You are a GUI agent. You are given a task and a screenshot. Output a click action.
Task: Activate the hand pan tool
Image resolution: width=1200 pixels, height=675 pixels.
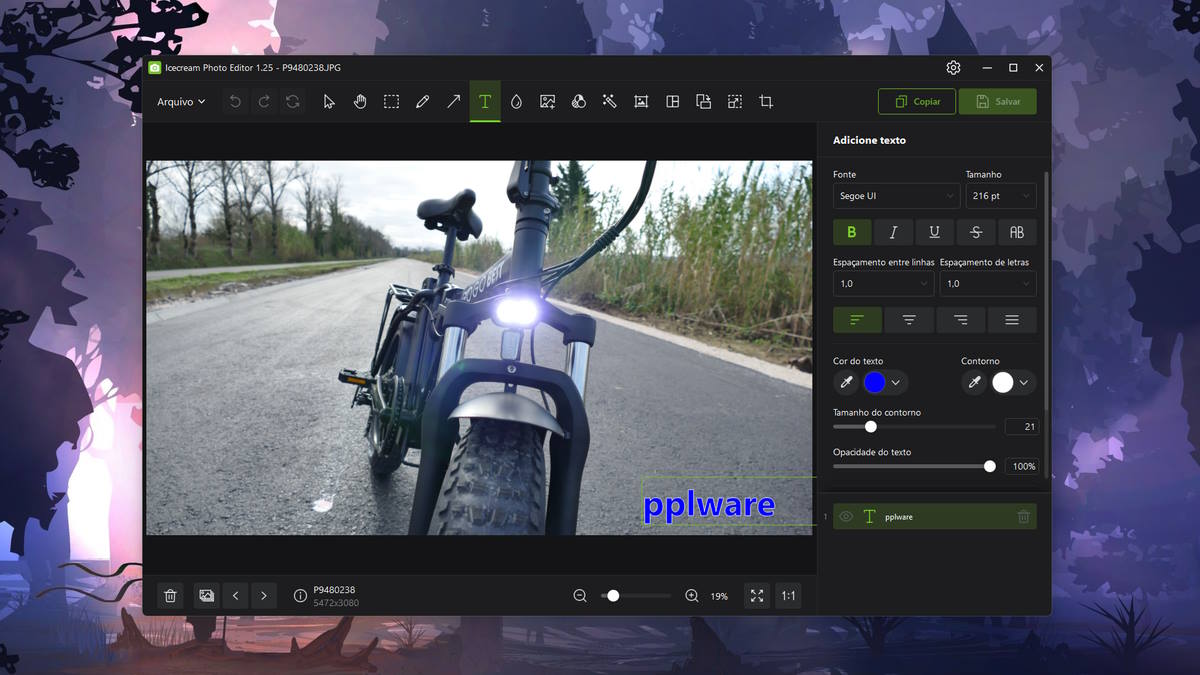360,102
